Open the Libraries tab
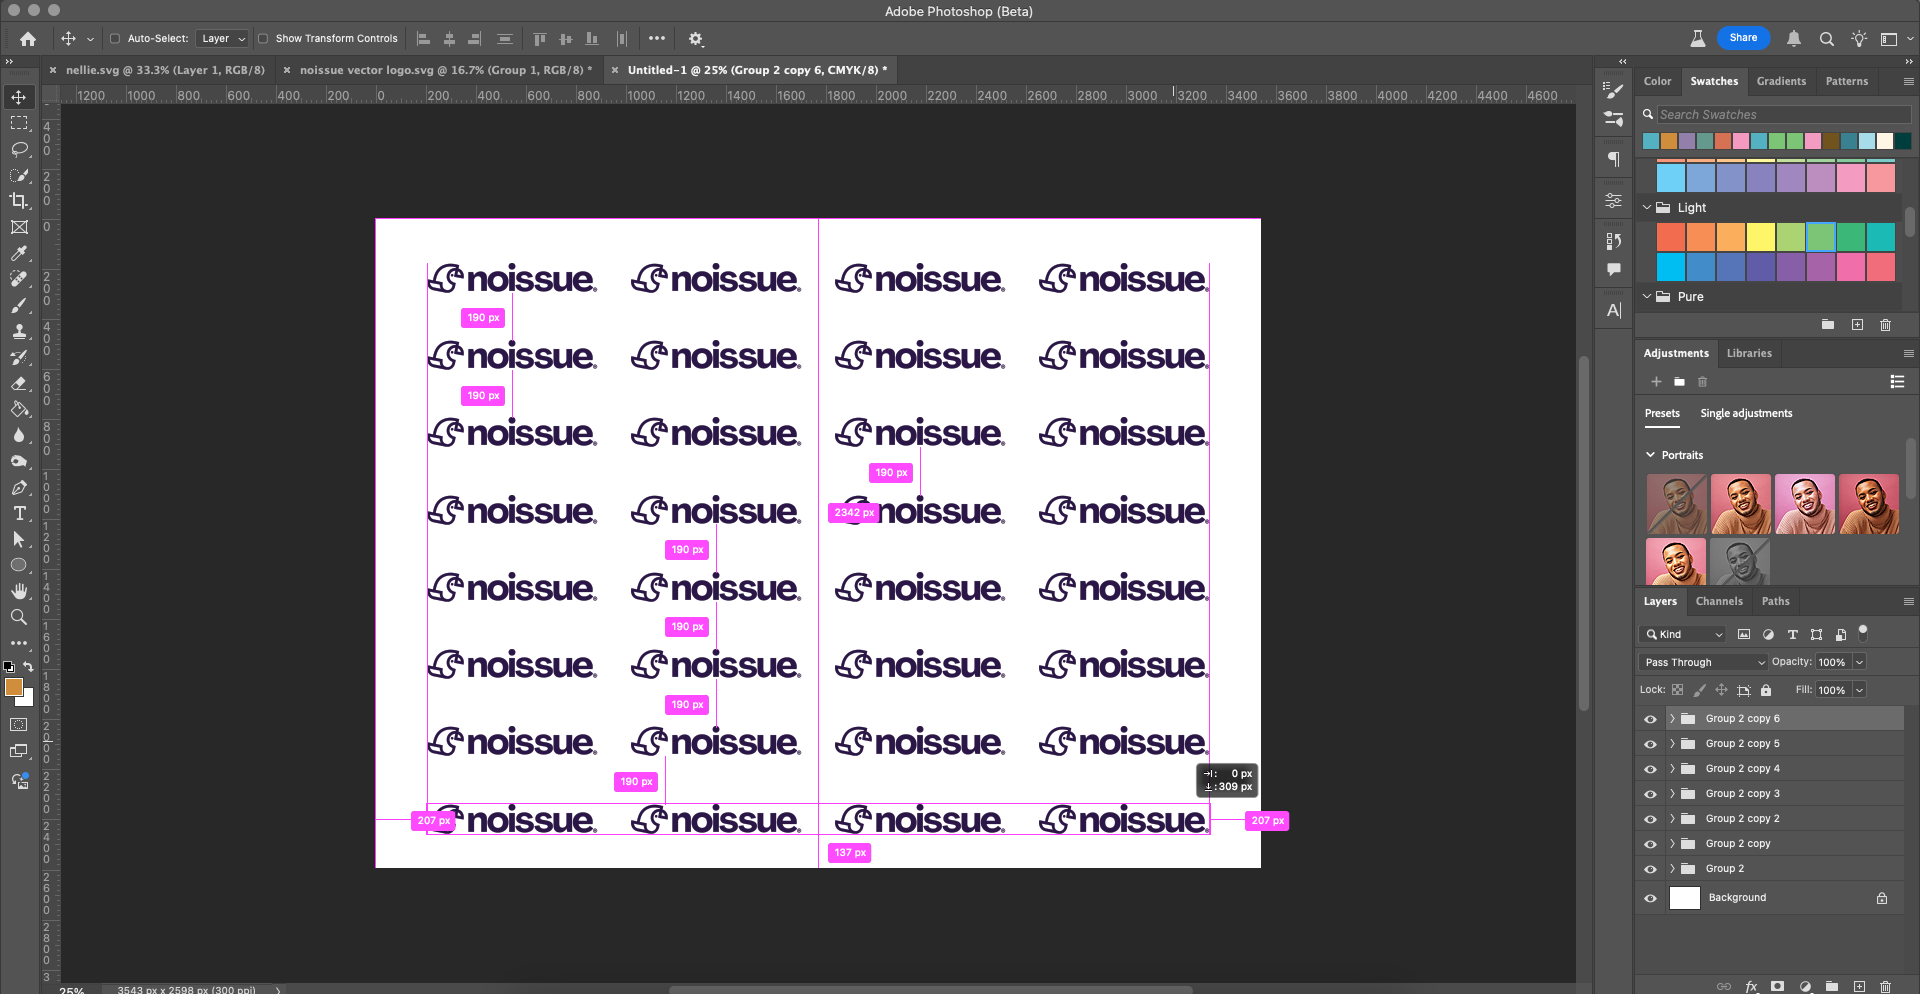The width and height of the screenshot is (1920, 994). [1749, 353]
